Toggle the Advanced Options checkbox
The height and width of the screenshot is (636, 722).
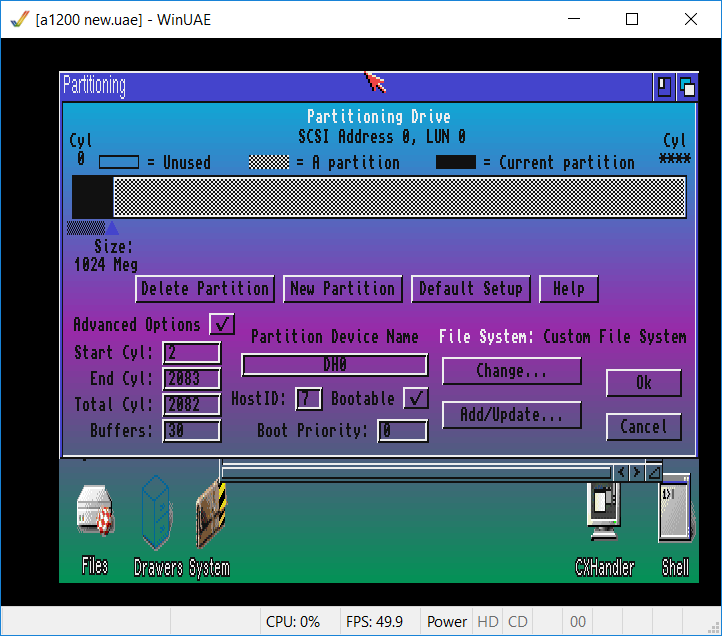pyautogui.click(x=222, y=324)
